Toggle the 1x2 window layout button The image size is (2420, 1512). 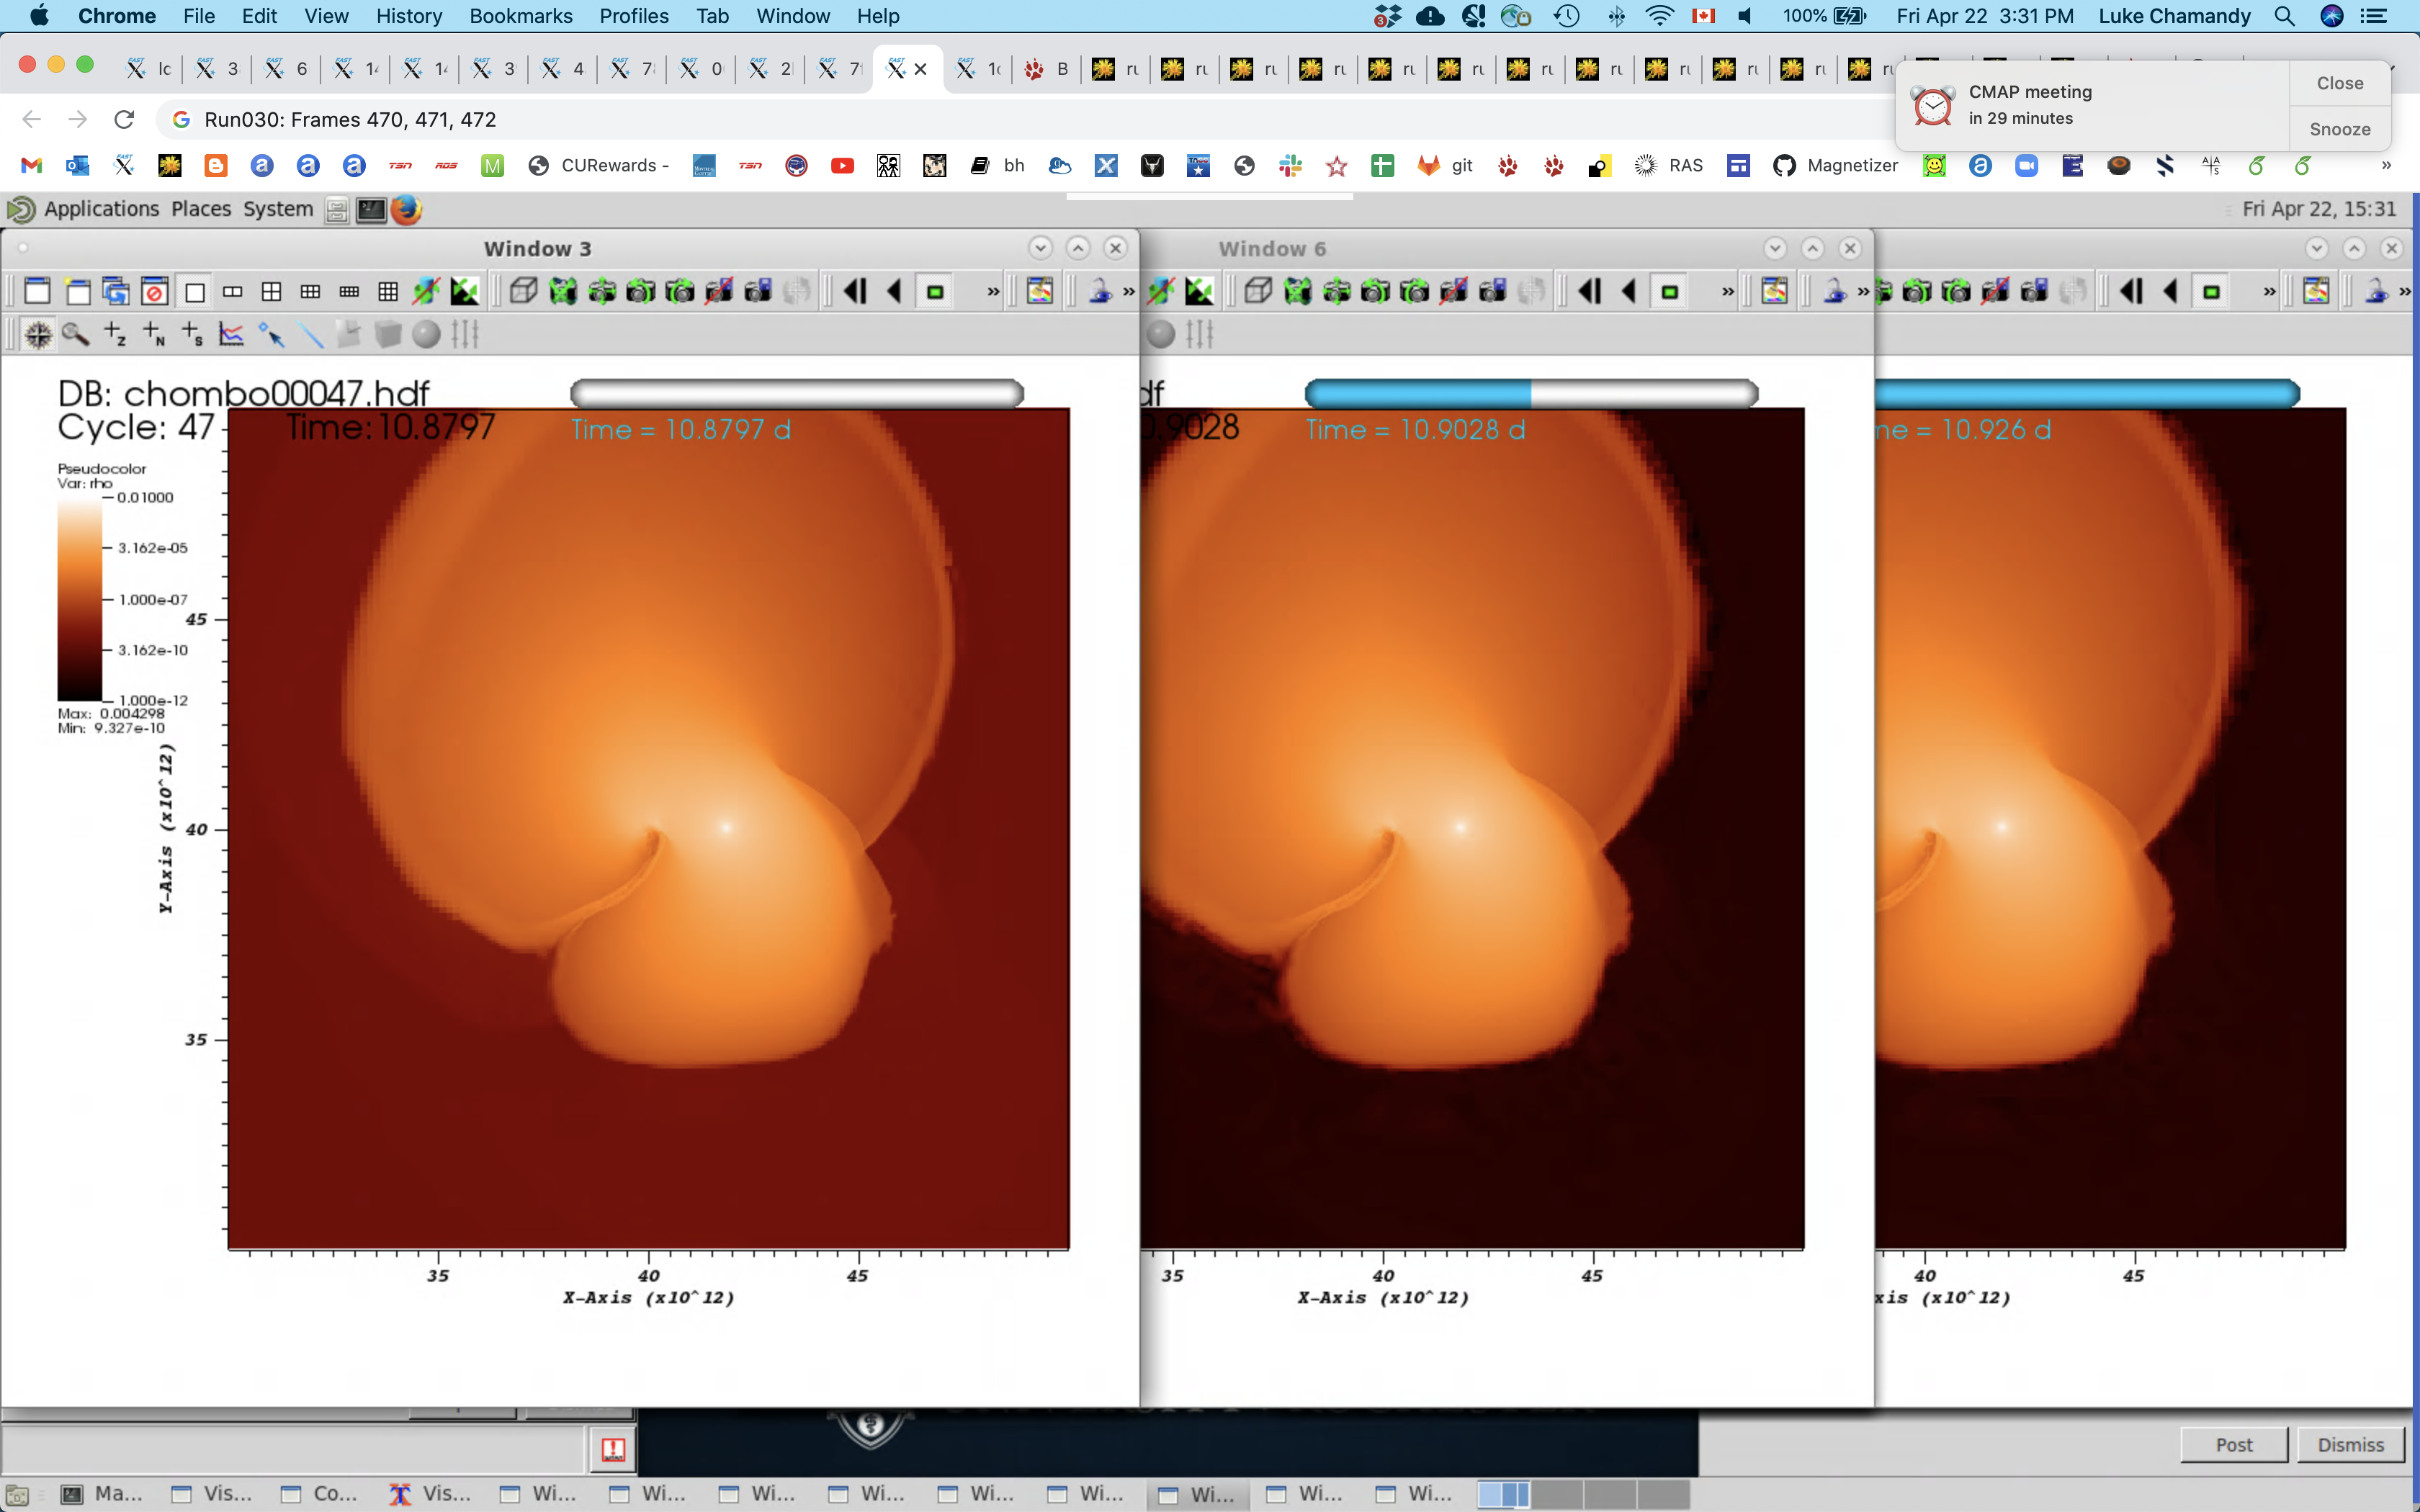coord(232,292)
